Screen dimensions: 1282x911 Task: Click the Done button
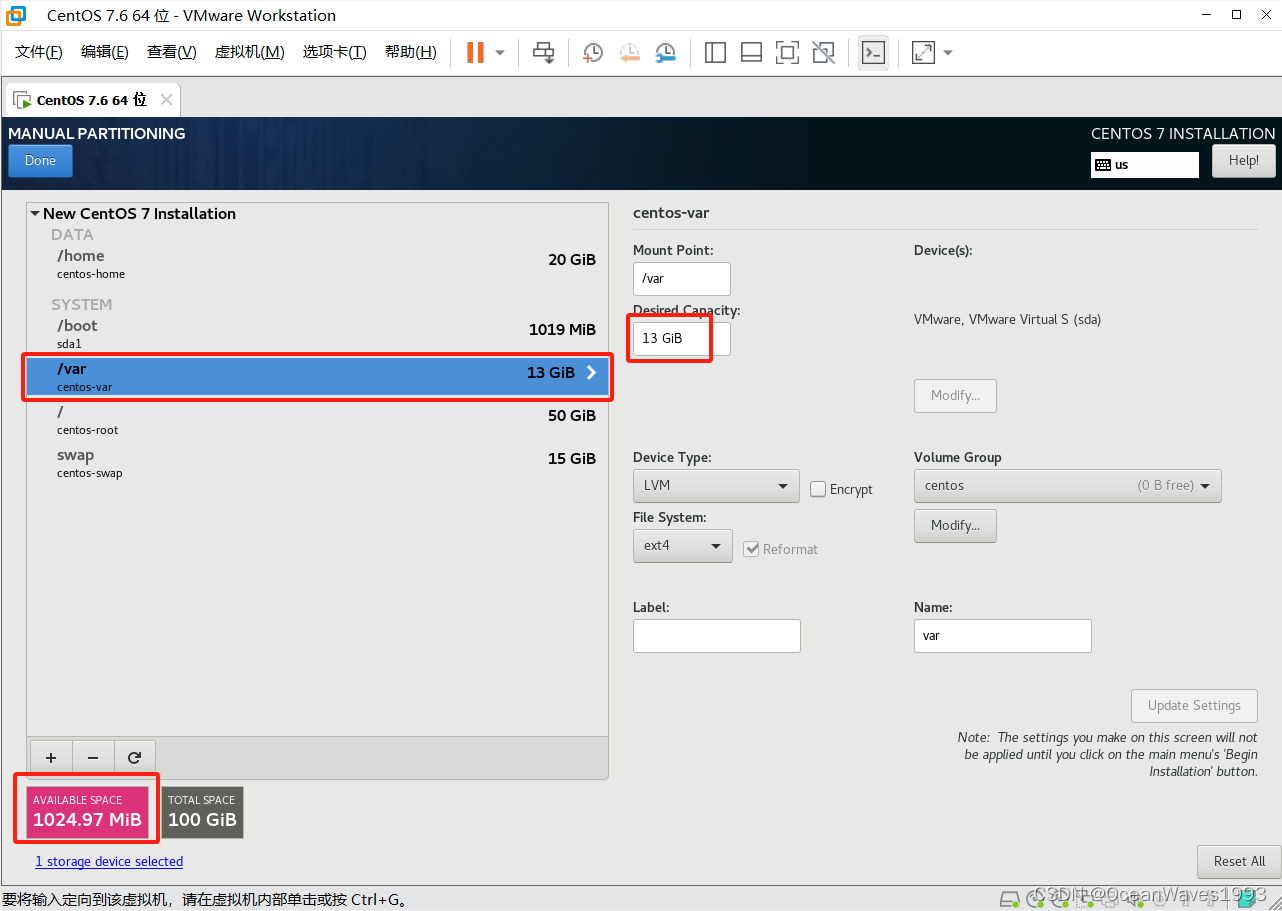40,161
